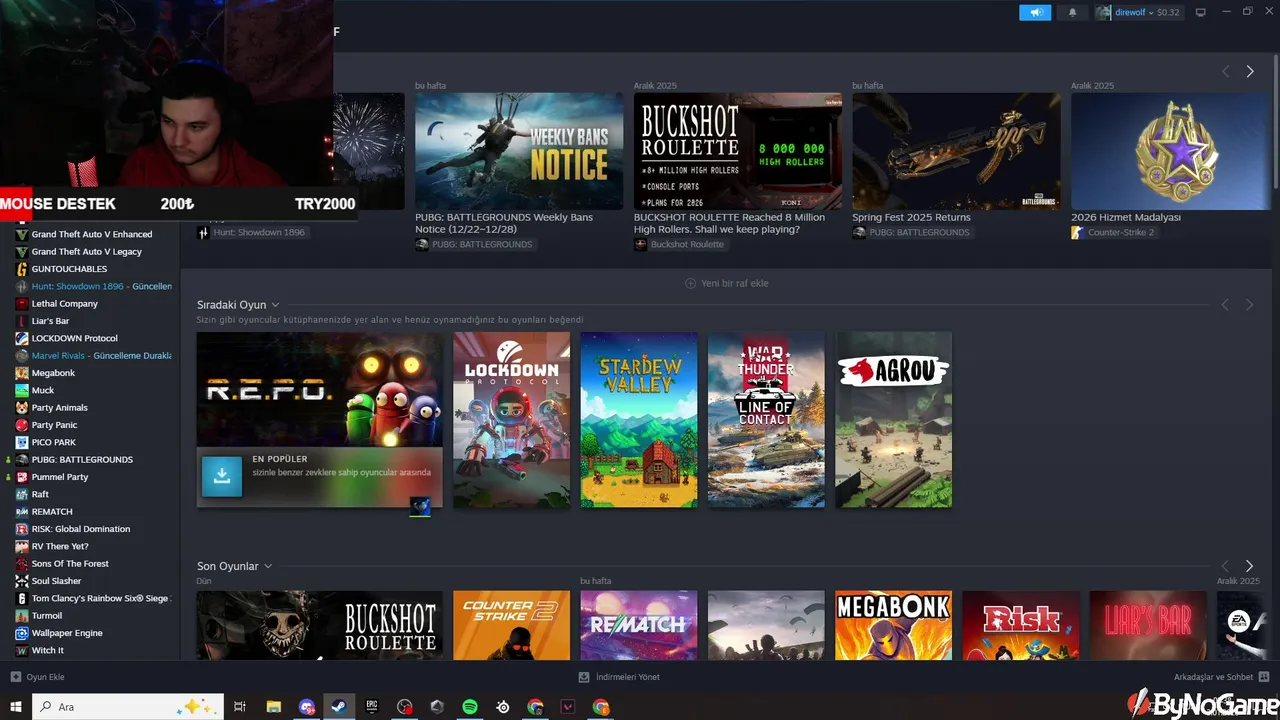The height and width of the screenshot is (720, 1280).
Task: Open PUBG Weekly Bans Notice news image
Action: pos(519,151)
